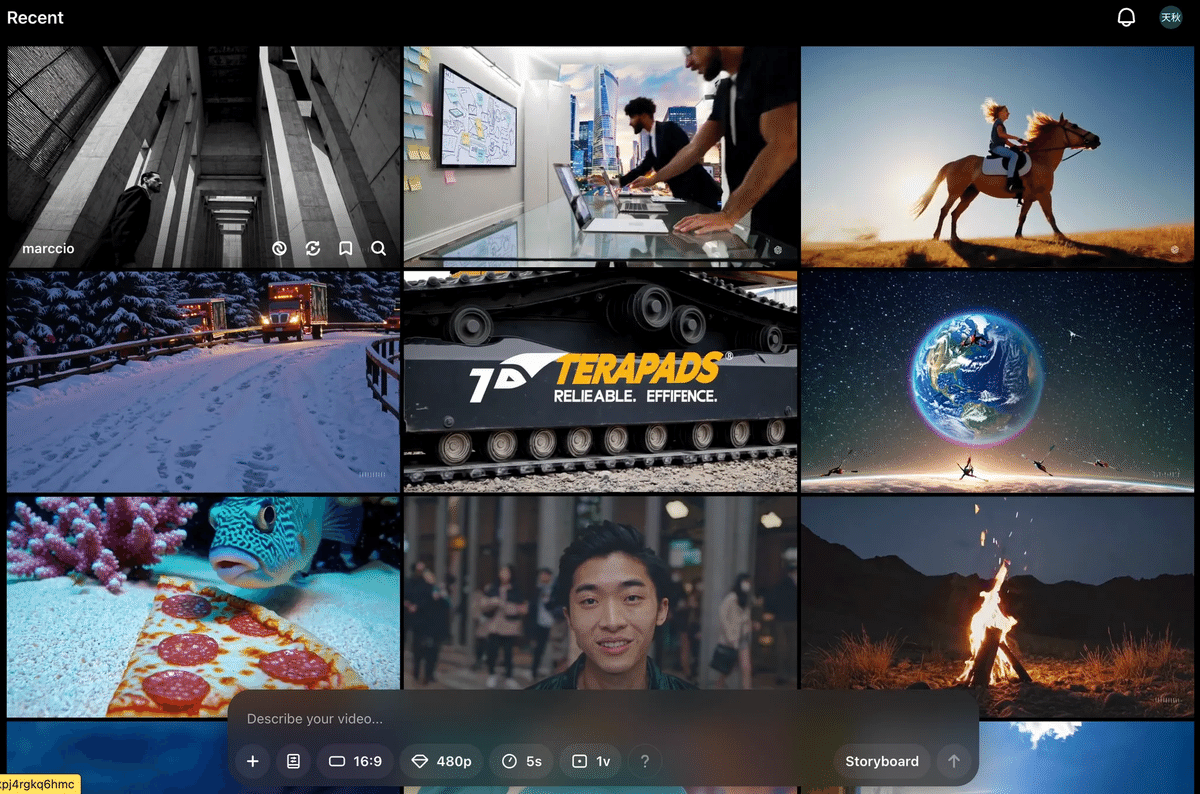Image resolution: width=1200 pixels, height=794 pixels.
Task: Click the question mark help icon
Action: (x=645, y=761)
